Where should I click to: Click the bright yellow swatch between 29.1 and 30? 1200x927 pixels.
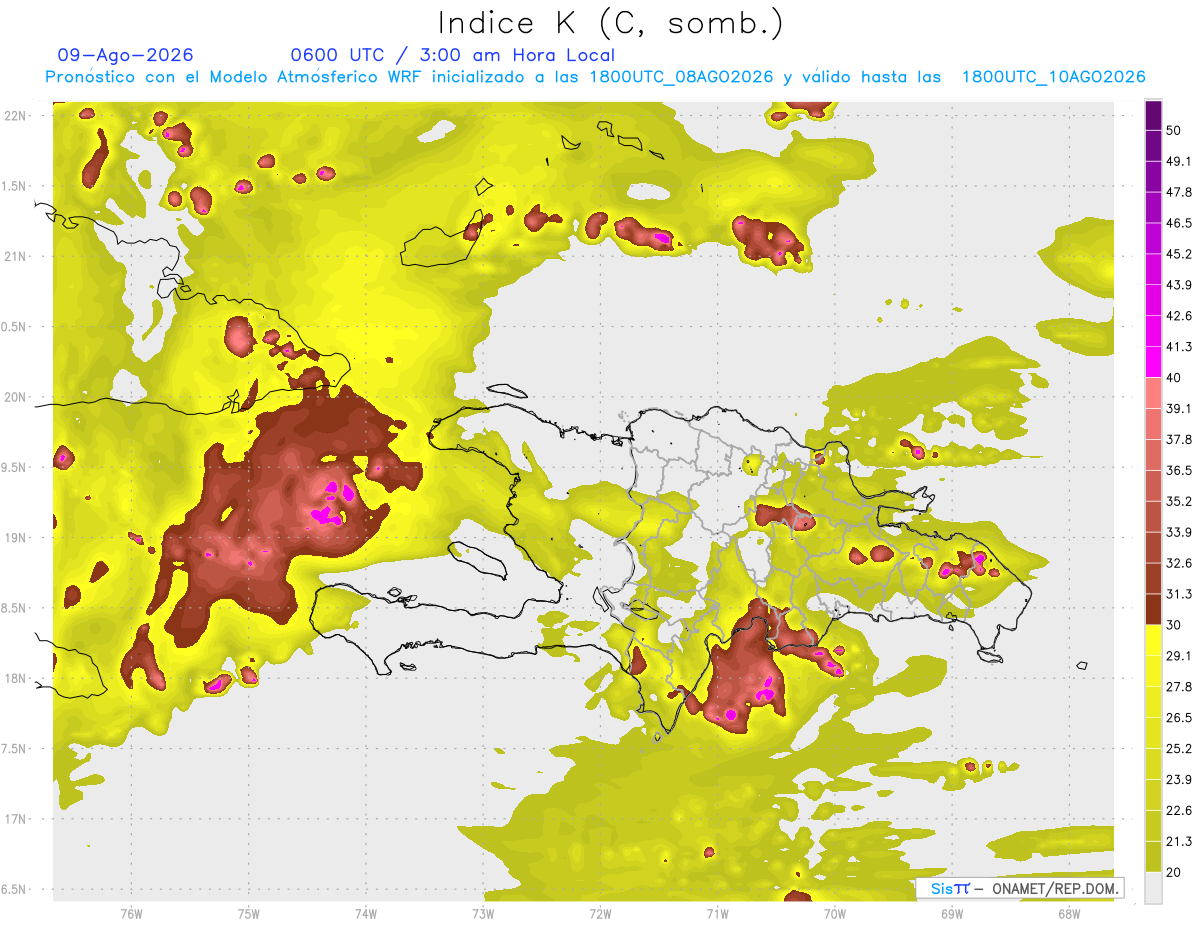pyautogui.click(x=1153, y=641)
